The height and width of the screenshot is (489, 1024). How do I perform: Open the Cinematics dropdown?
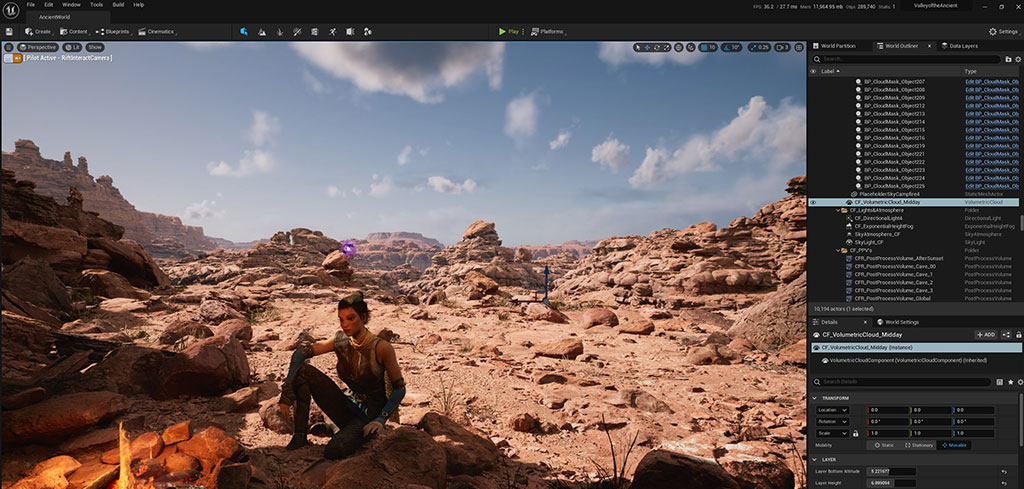pos(157,31)
